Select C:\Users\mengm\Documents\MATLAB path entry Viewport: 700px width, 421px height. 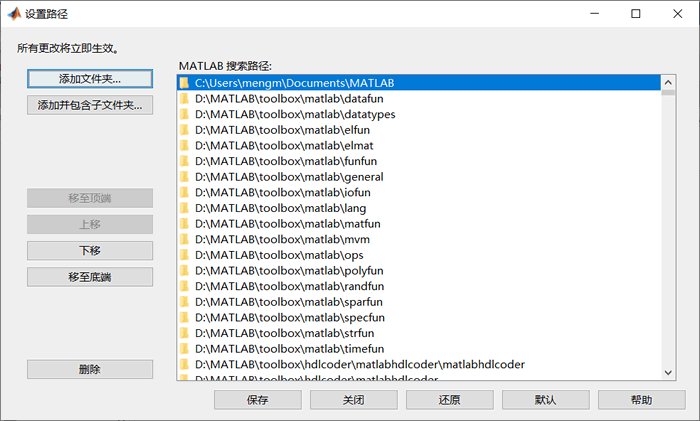pos(419,83)
